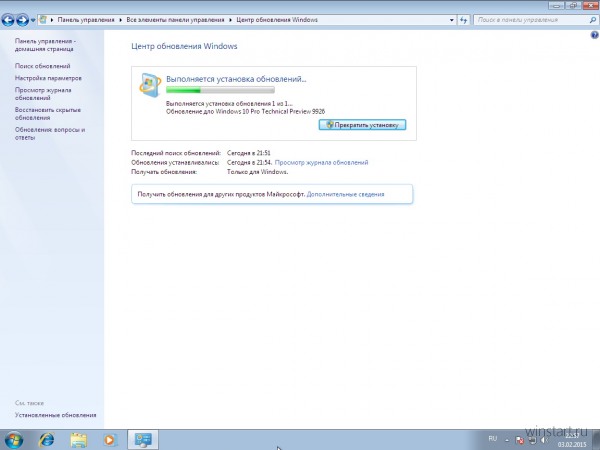Open the recent pages dropdown arrow
600x450 pixels.
[x=33, y=20]
